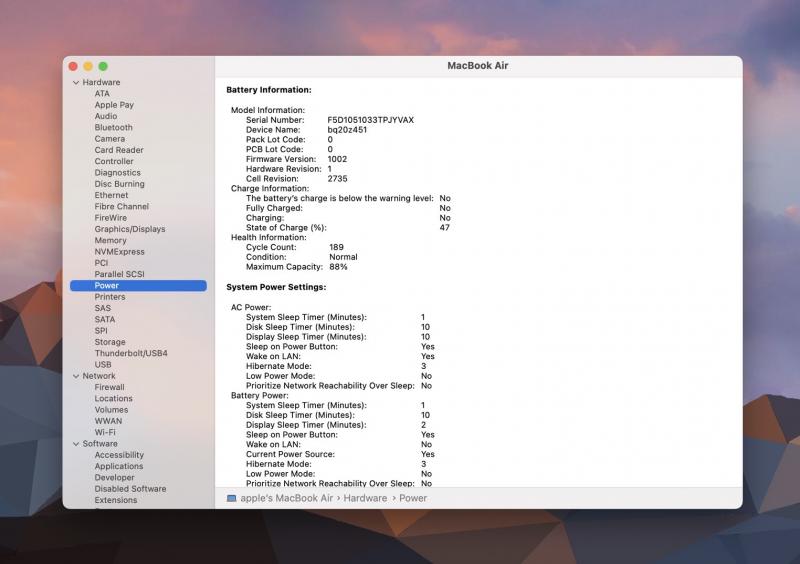Image resolution: width=800 pixels, height=564 pixels.
Task: Select Accessibility under Software
Action: coord(119,455)
